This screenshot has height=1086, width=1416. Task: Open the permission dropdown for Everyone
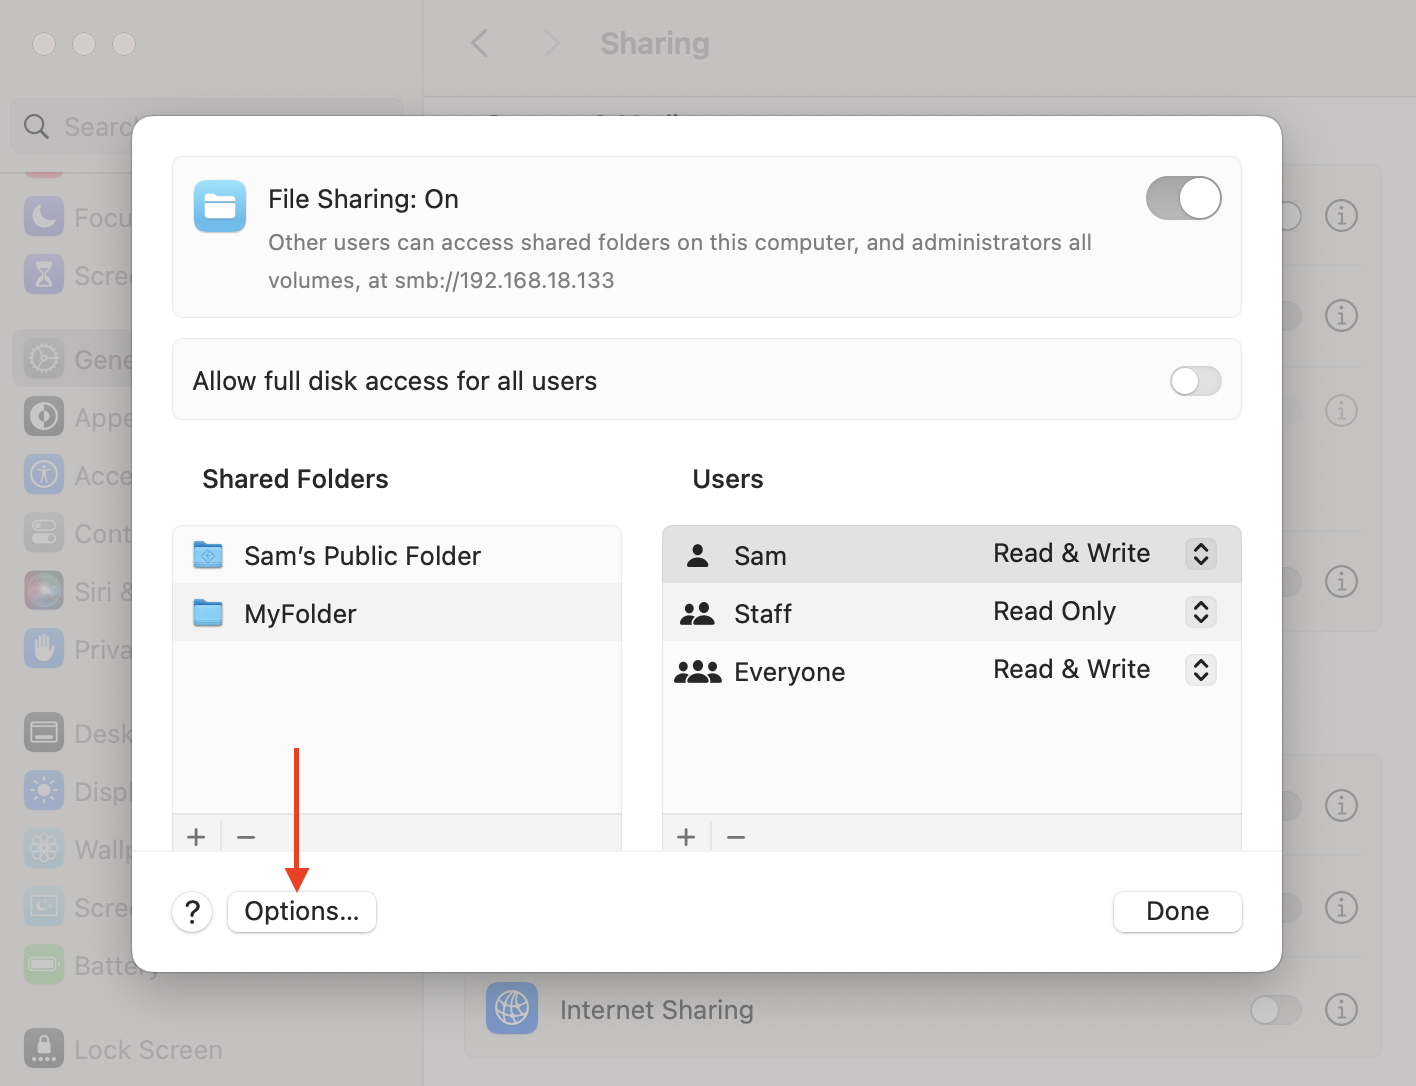(x=1201, y=670)
